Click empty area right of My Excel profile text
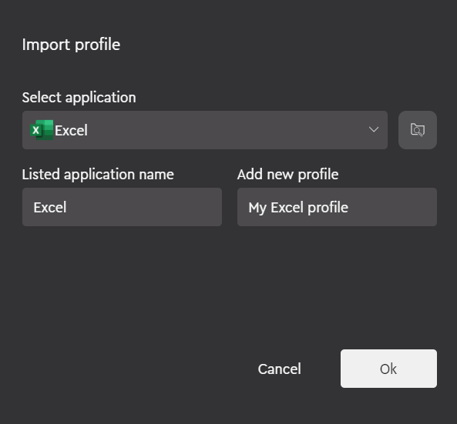Screen dimensions: 457x424 [x=392, y=207]
